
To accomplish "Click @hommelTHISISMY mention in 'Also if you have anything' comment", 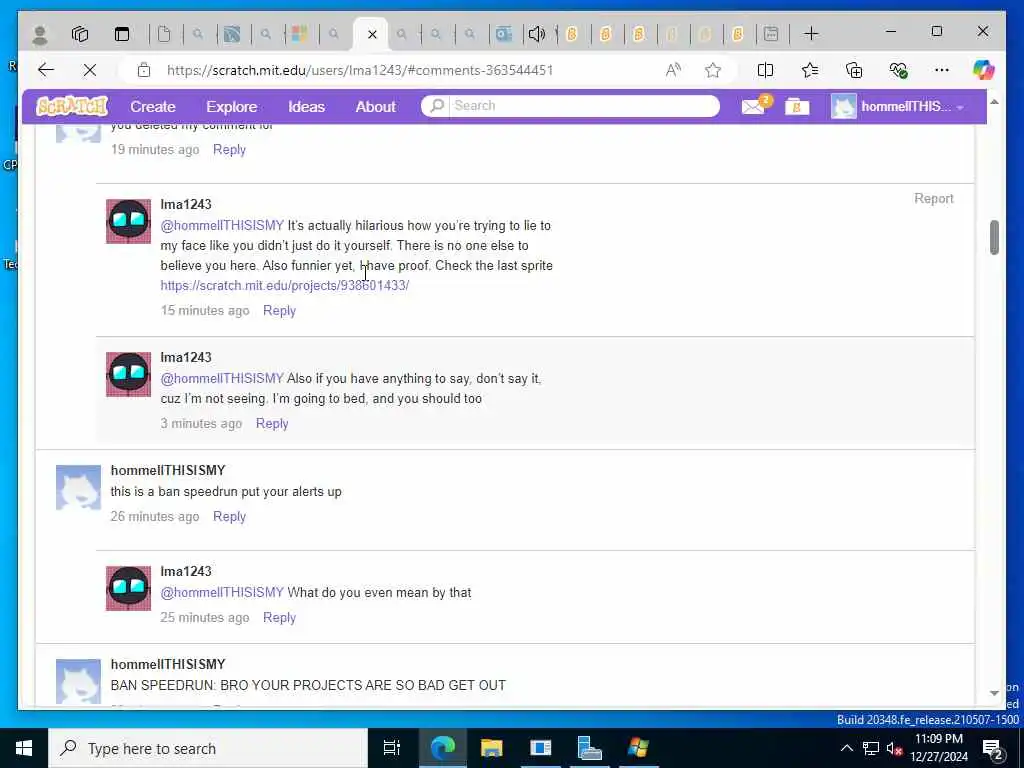I will (x=222, y=378).
